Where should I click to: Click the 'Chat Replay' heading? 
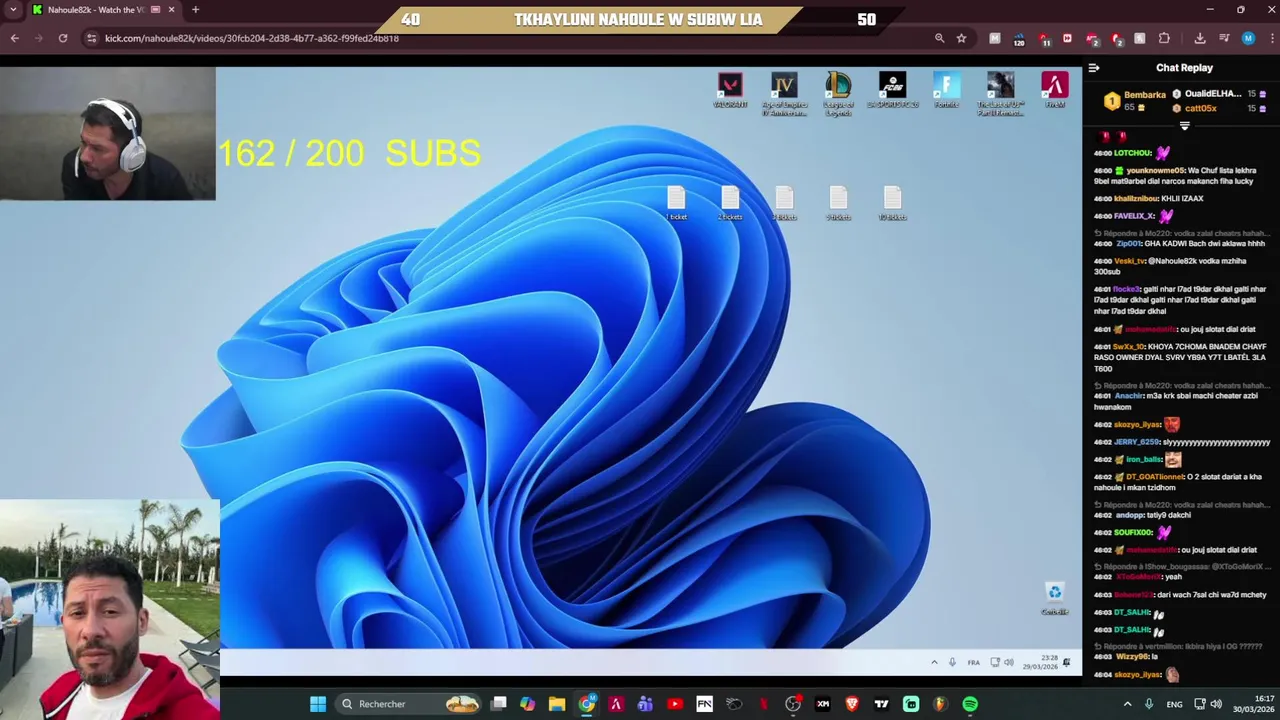pyautogui.click(x=1184, y=68)
